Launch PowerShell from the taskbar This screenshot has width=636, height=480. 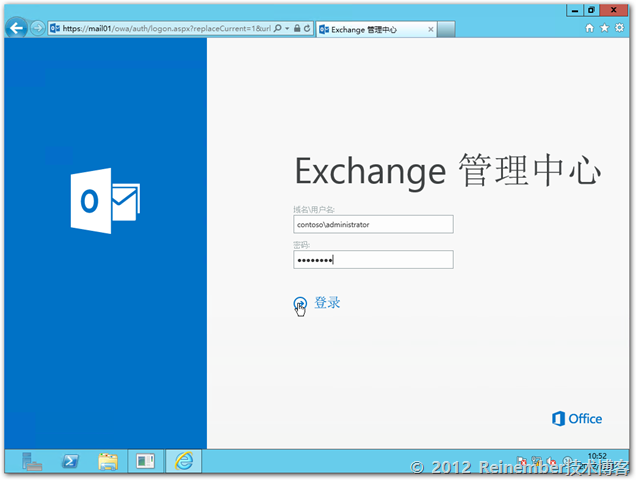click(x=70, y=461)
